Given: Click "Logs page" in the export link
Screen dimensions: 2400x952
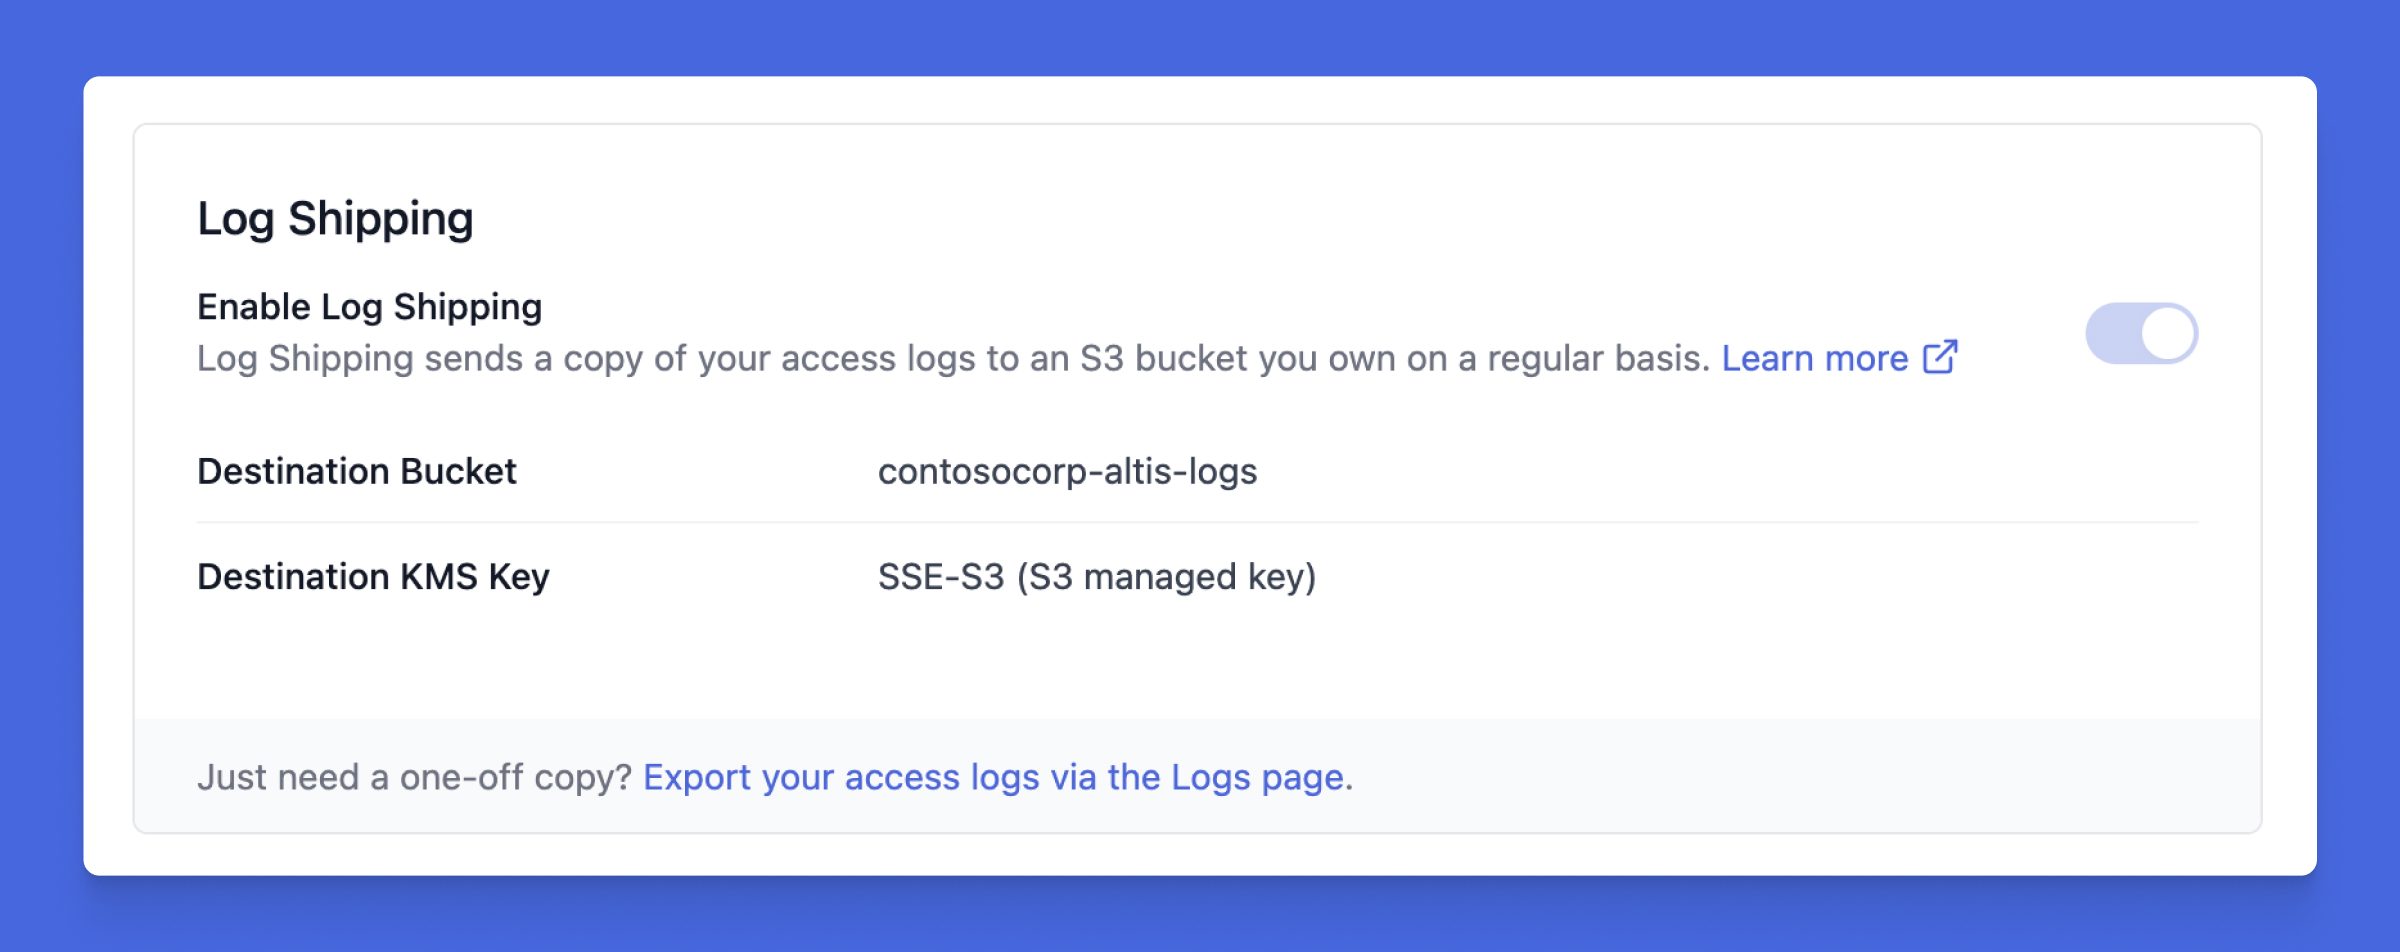Looking at the screenshot, I should pyautogui.click(x=1257, y=777).
